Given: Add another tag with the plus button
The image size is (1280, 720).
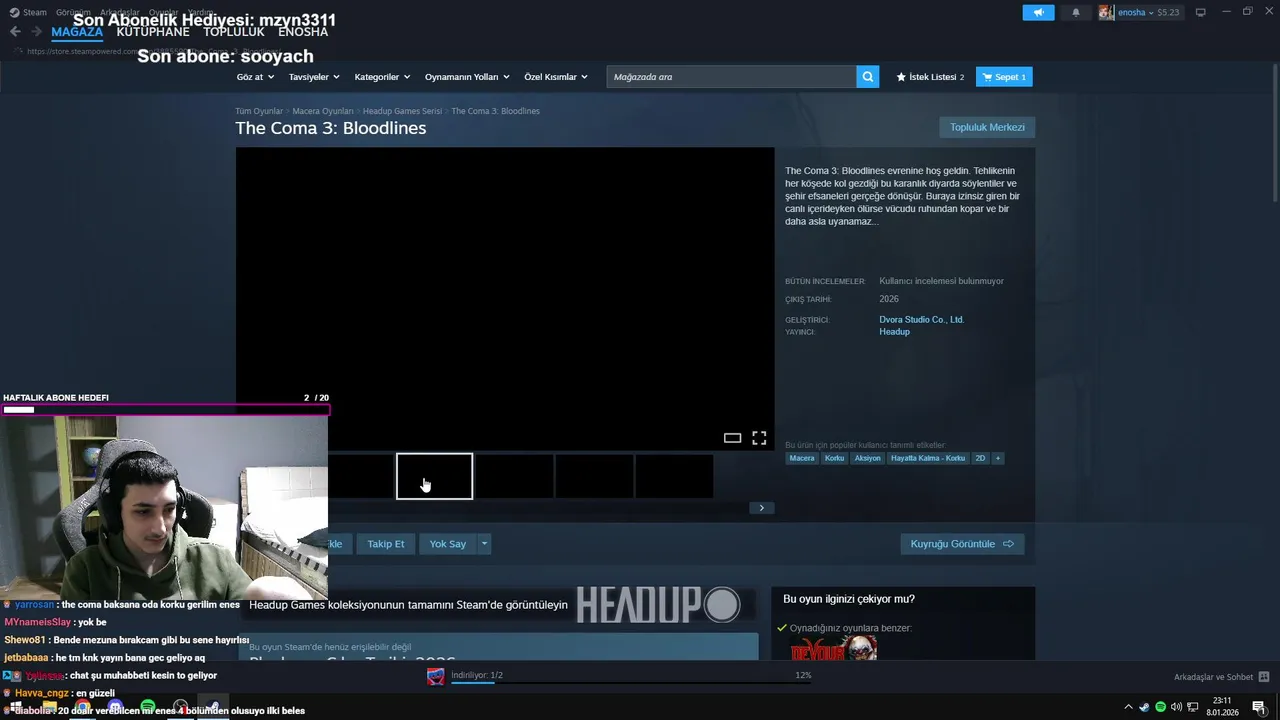Looking at the screenshot, I should click(x=997, y=458).
